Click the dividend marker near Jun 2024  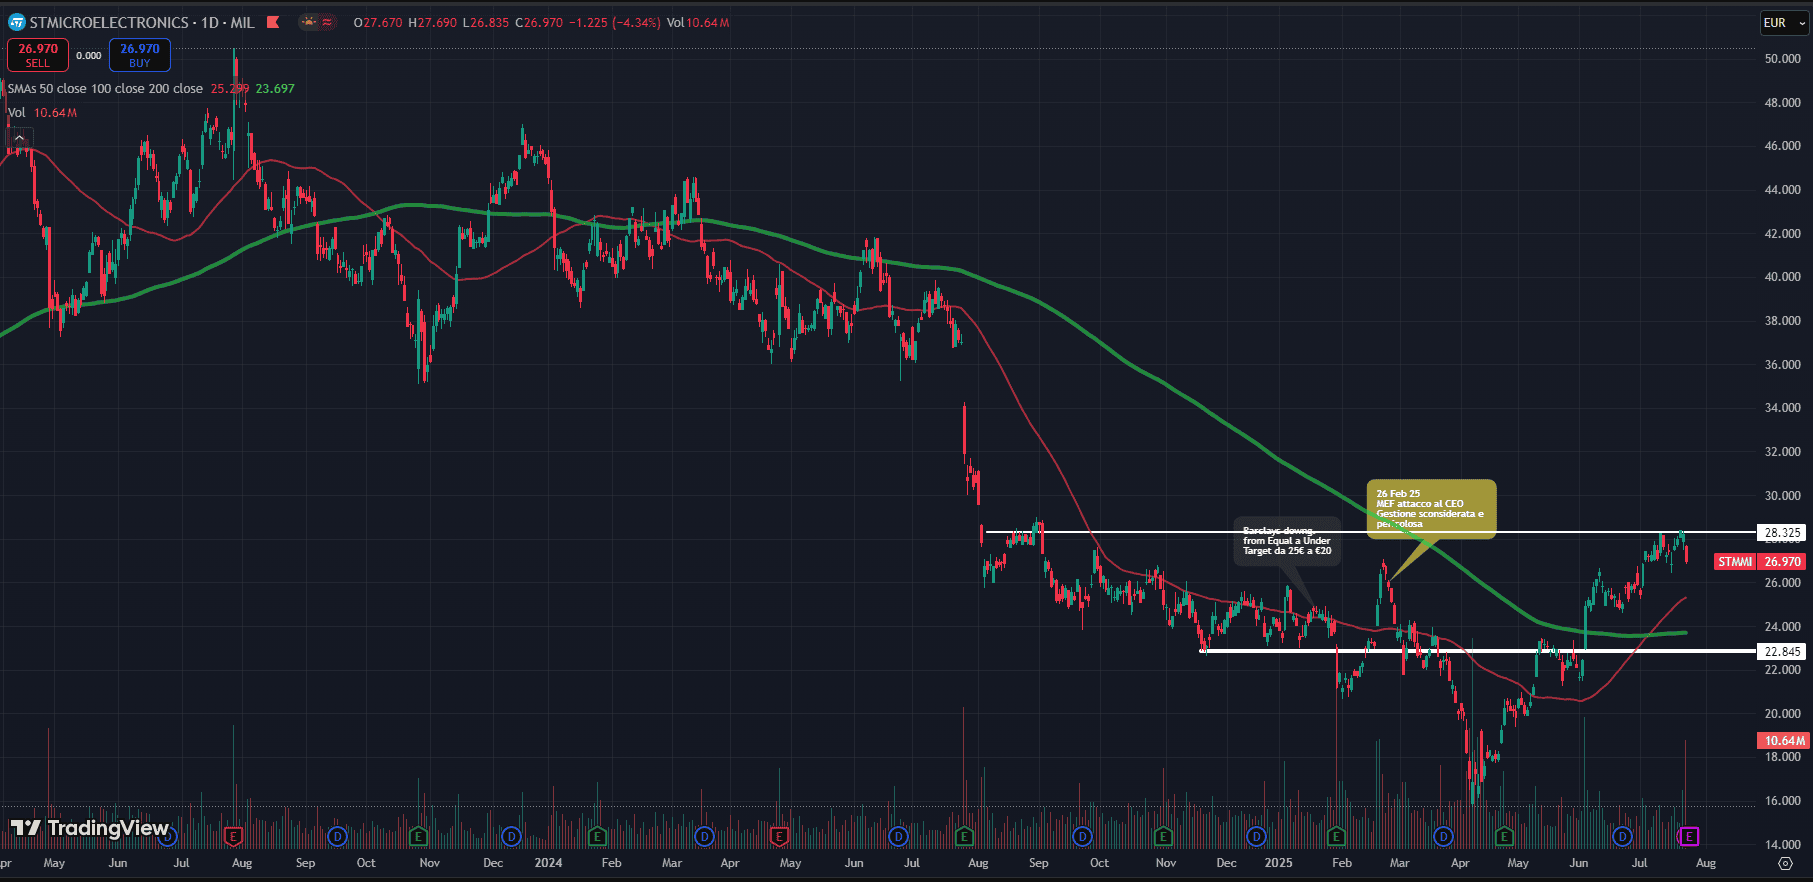(x=898, y=836)
